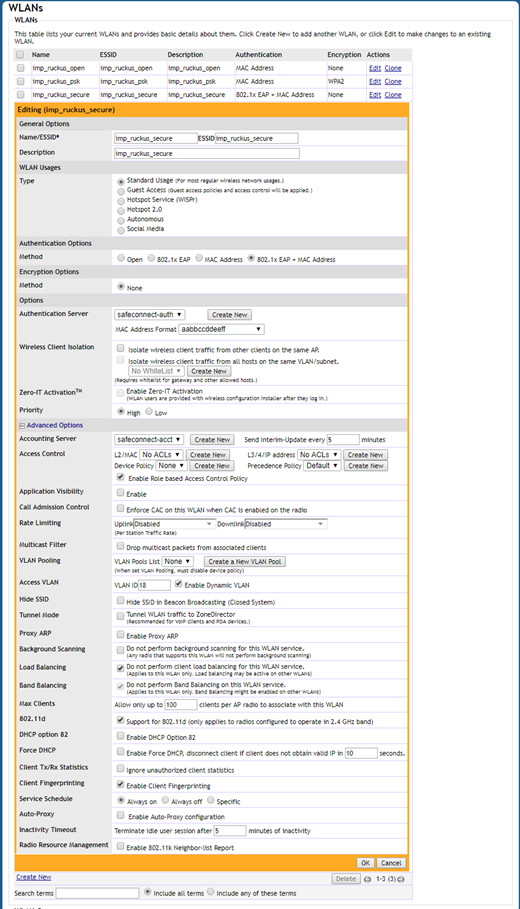Screen dimensions: 520x909
Task: Select Autonomous WLAN type
Action: (x=121, y=220)
